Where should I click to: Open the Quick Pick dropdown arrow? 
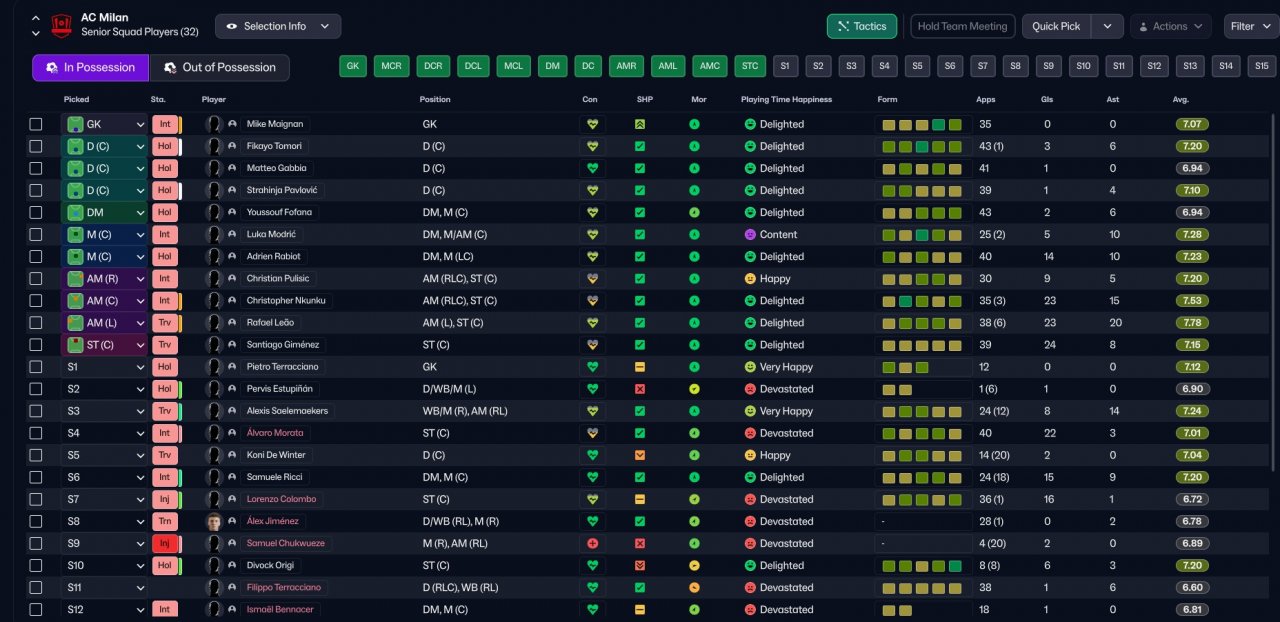click(x=1107, y=26)
